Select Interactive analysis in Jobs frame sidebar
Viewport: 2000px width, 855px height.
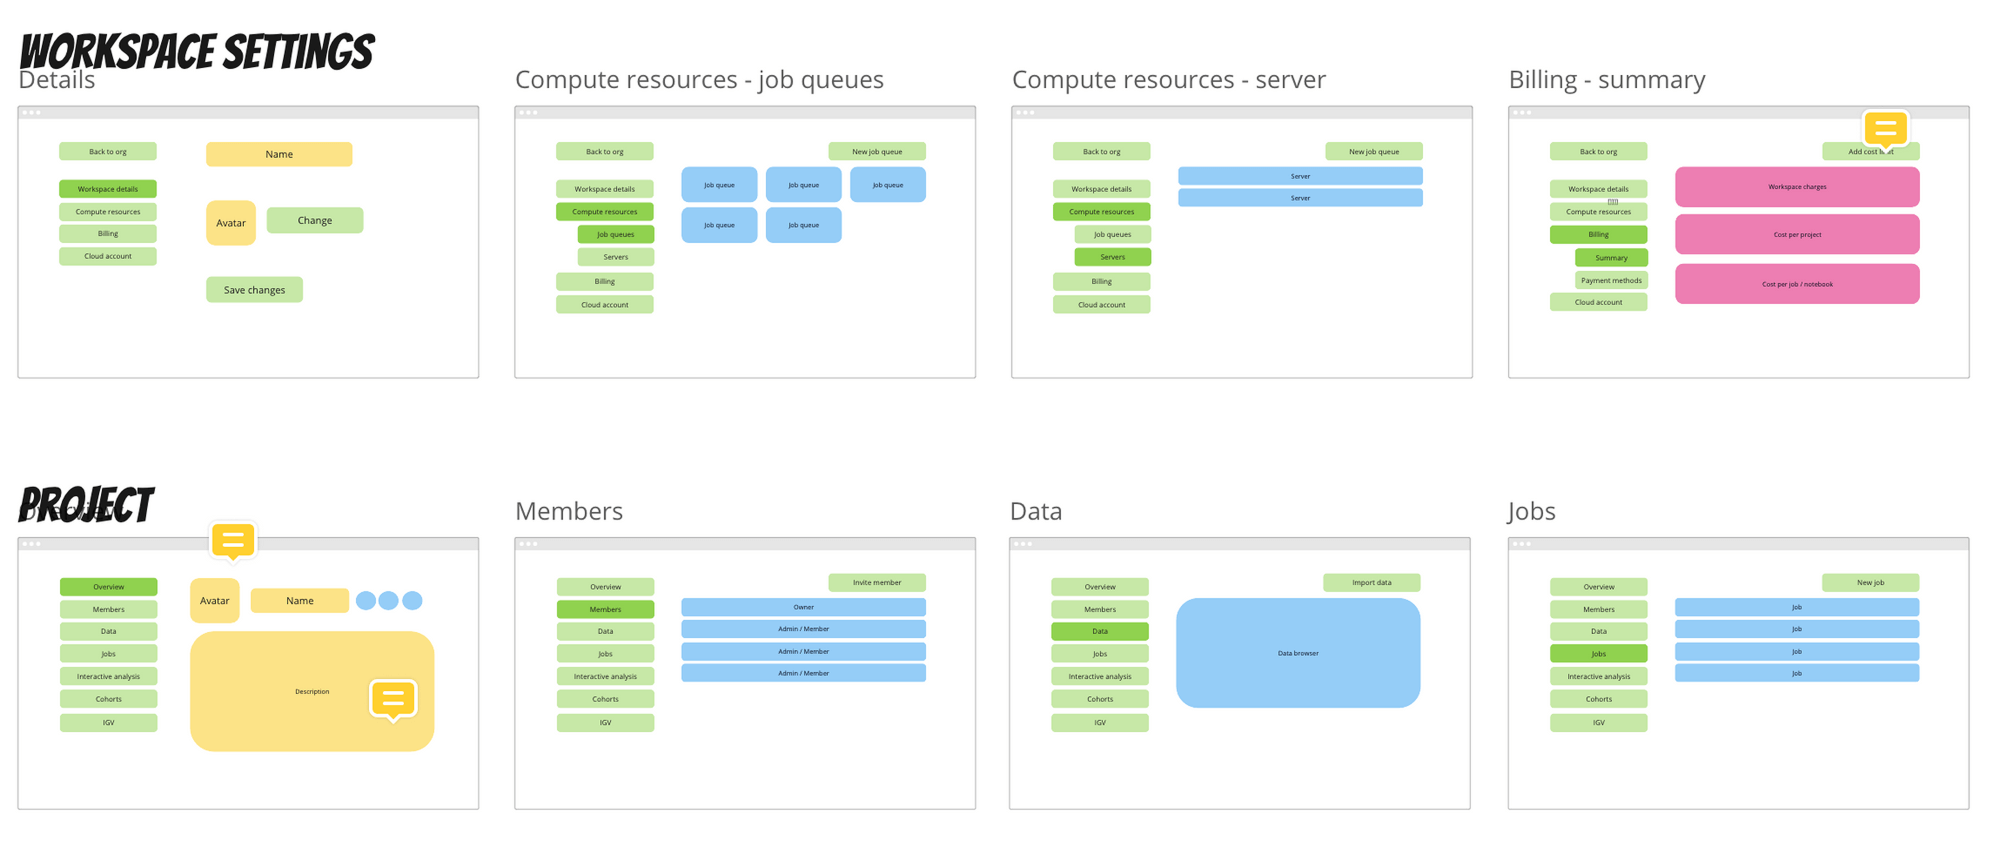coord(1599,677)
